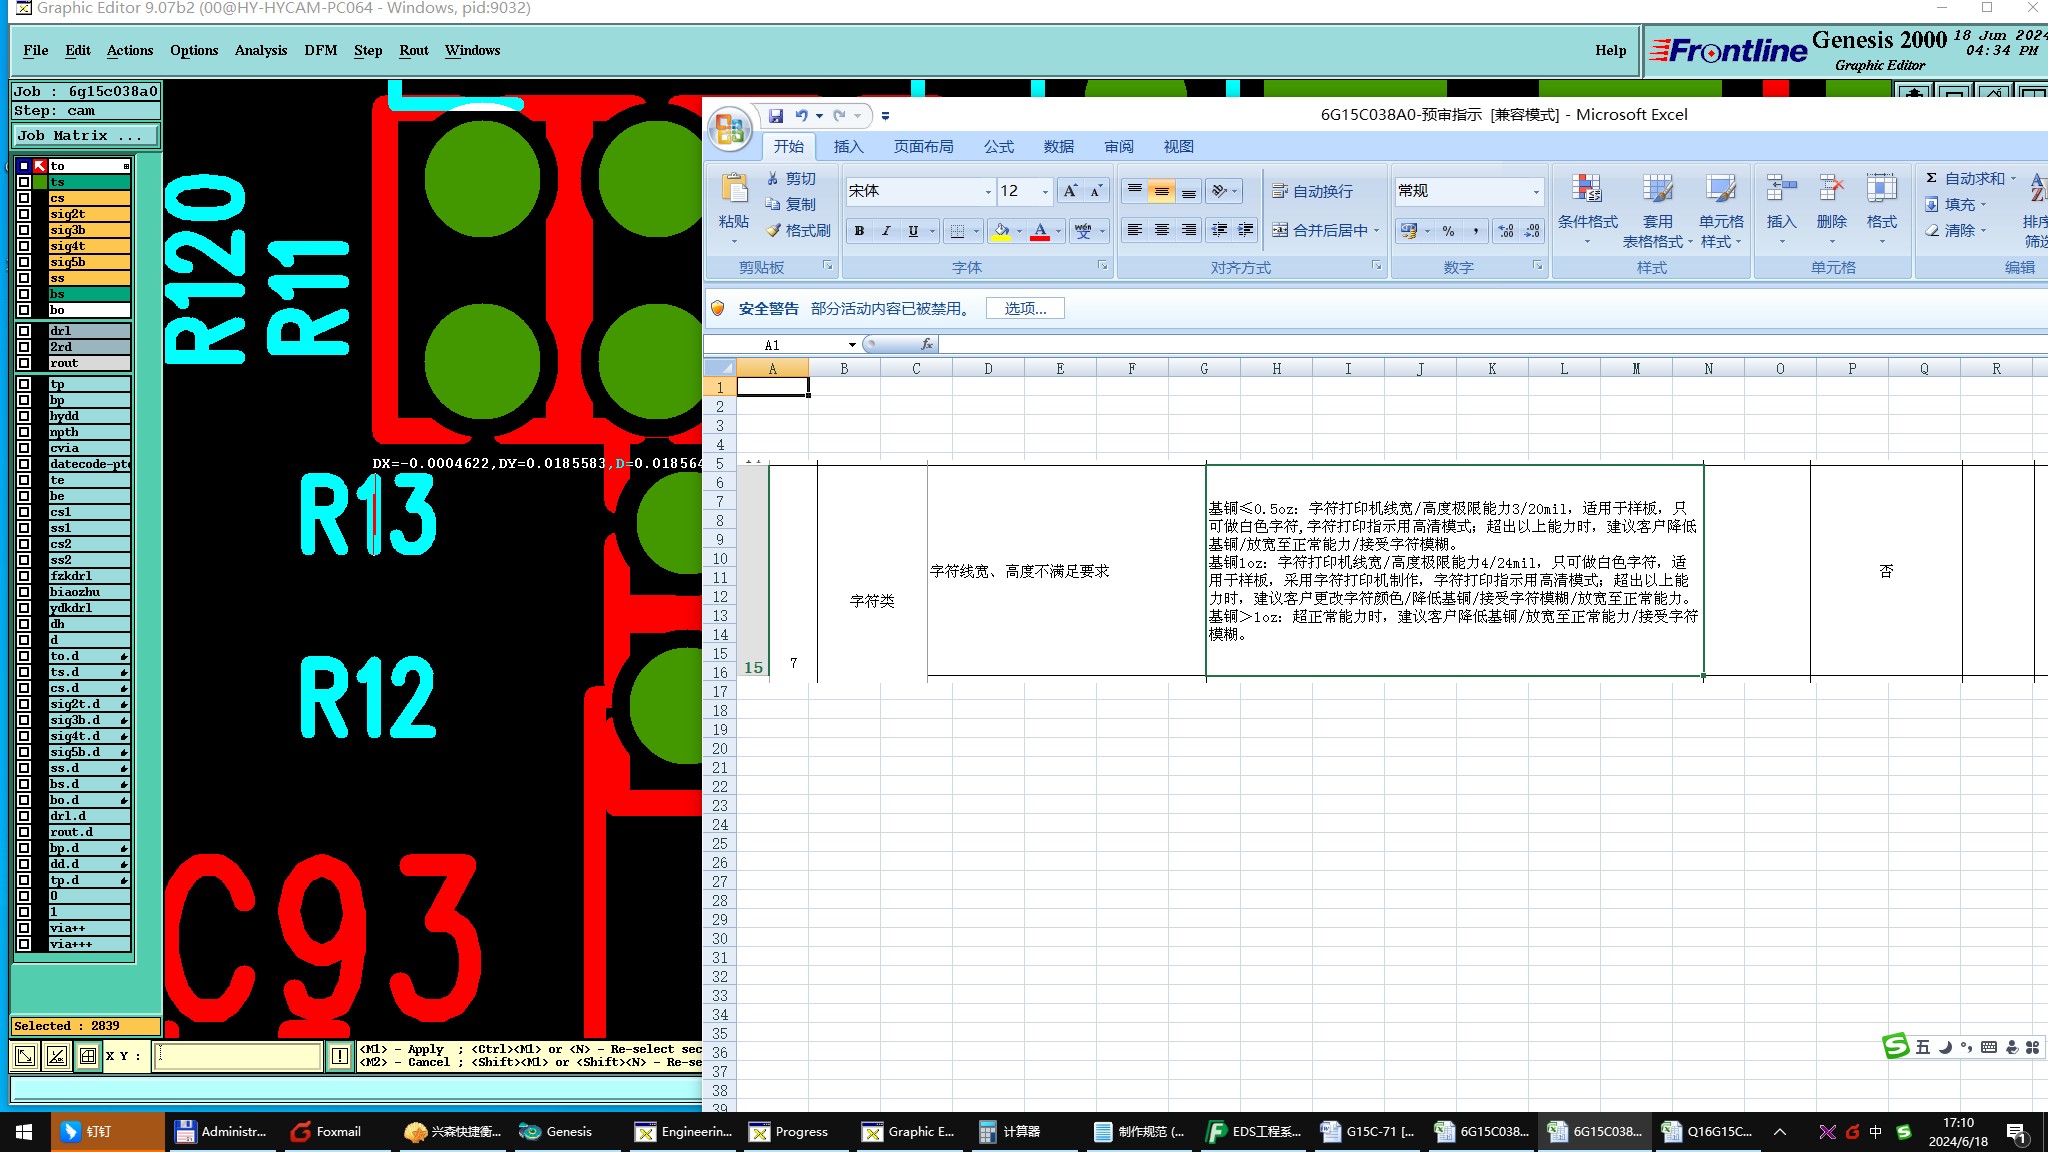Click the center align text icon
2048x1152 pixels.
tap(1161, 231)
